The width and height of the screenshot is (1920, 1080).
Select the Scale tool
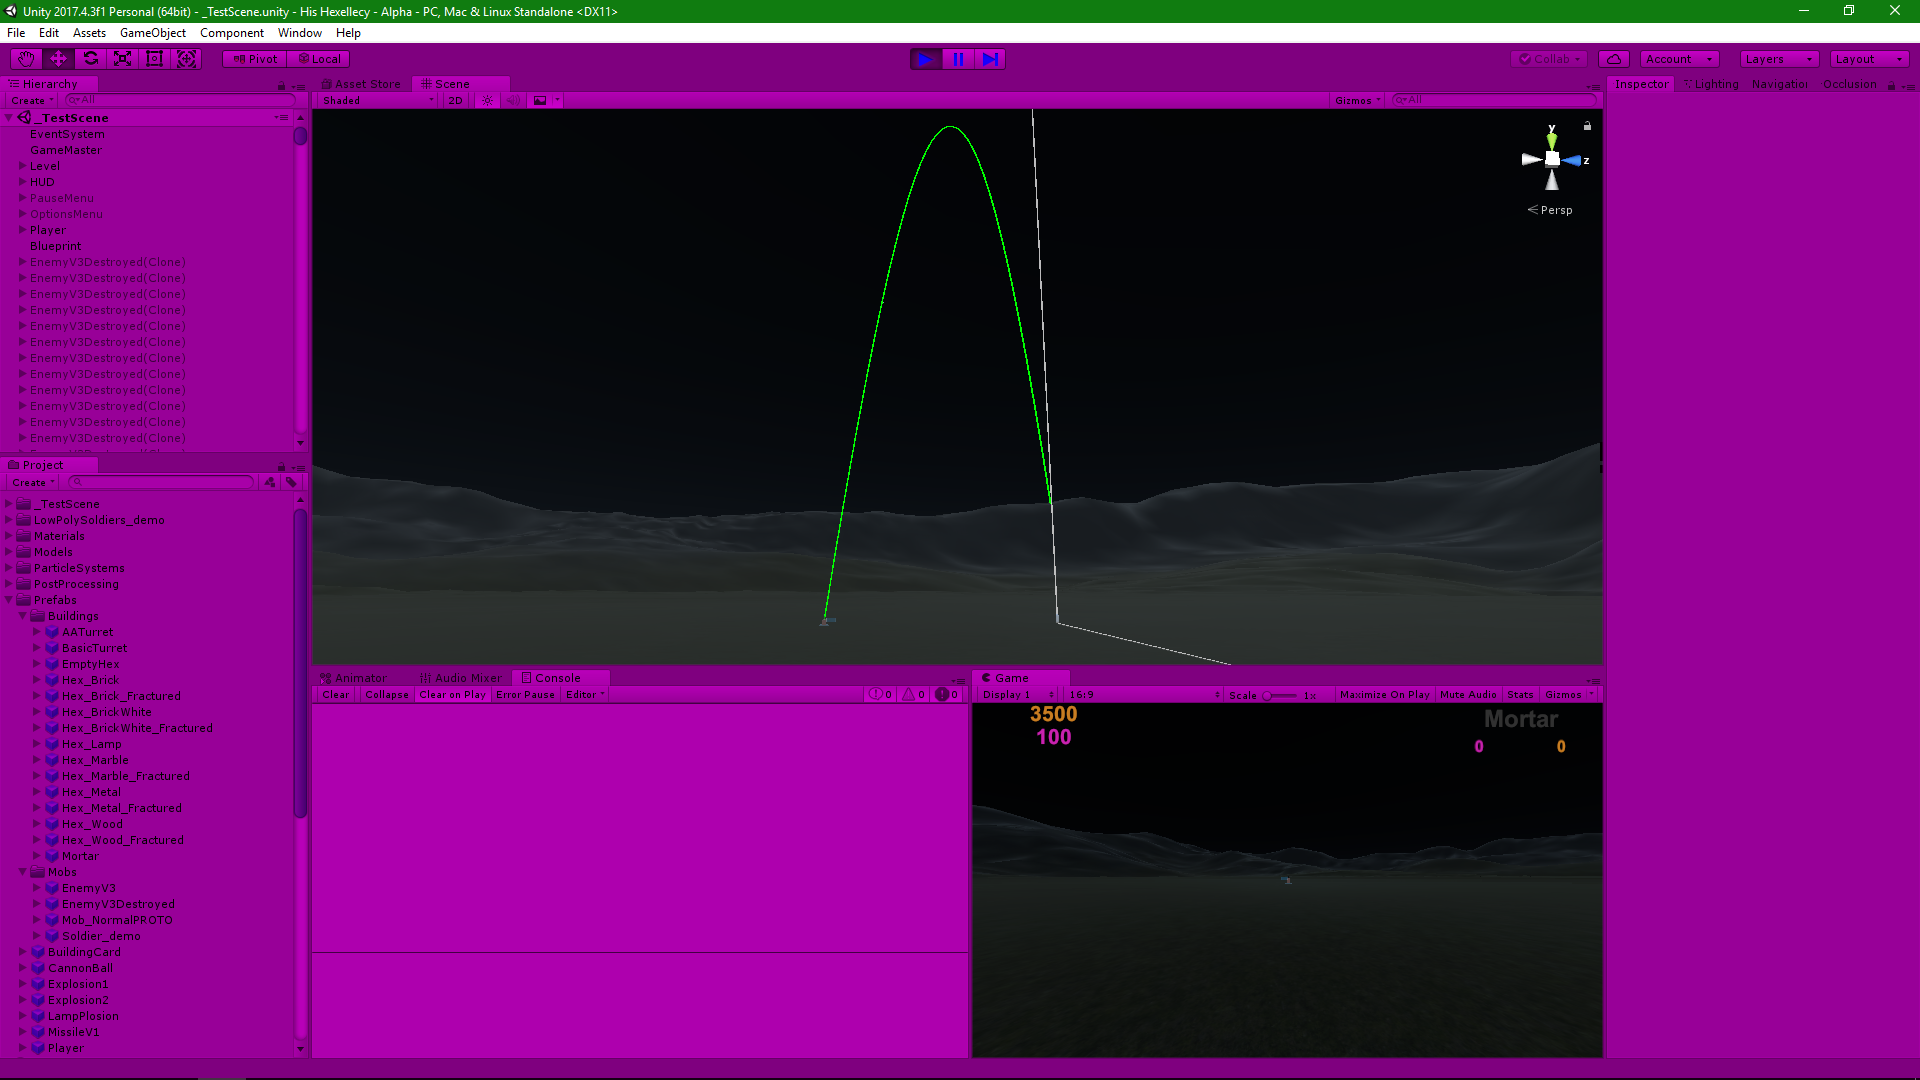122,59
